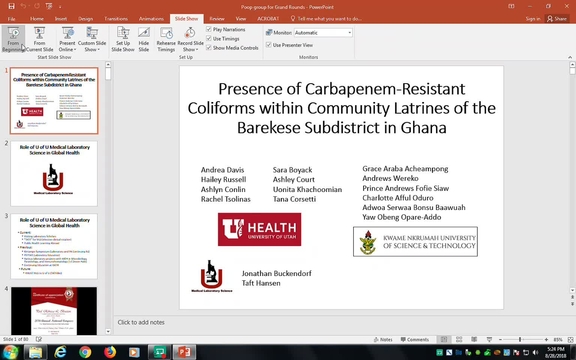Adjust the zoom slider handle
The image size is (576, 360).
point(520,339)
